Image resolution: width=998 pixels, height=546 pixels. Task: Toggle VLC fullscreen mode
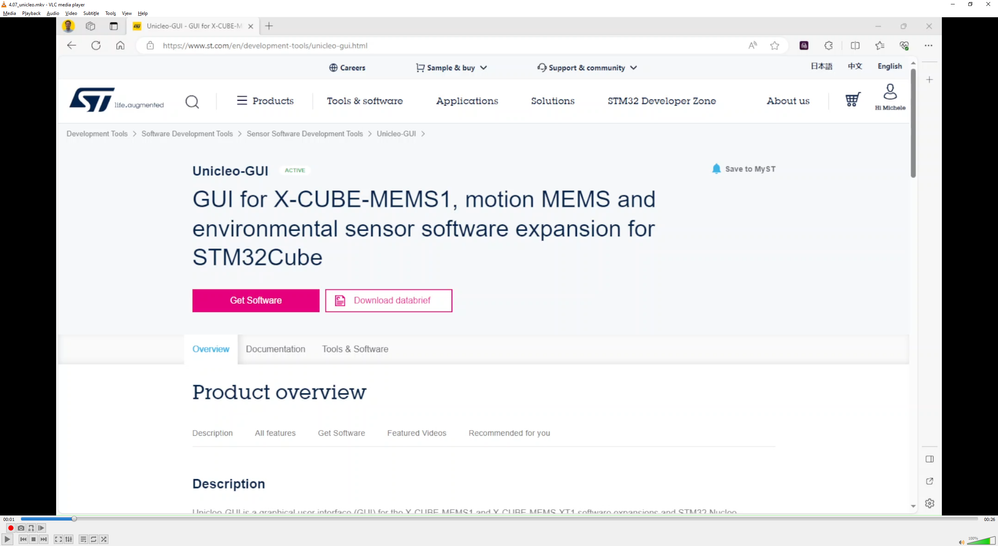pyautogui.click(x=59, y=539)
